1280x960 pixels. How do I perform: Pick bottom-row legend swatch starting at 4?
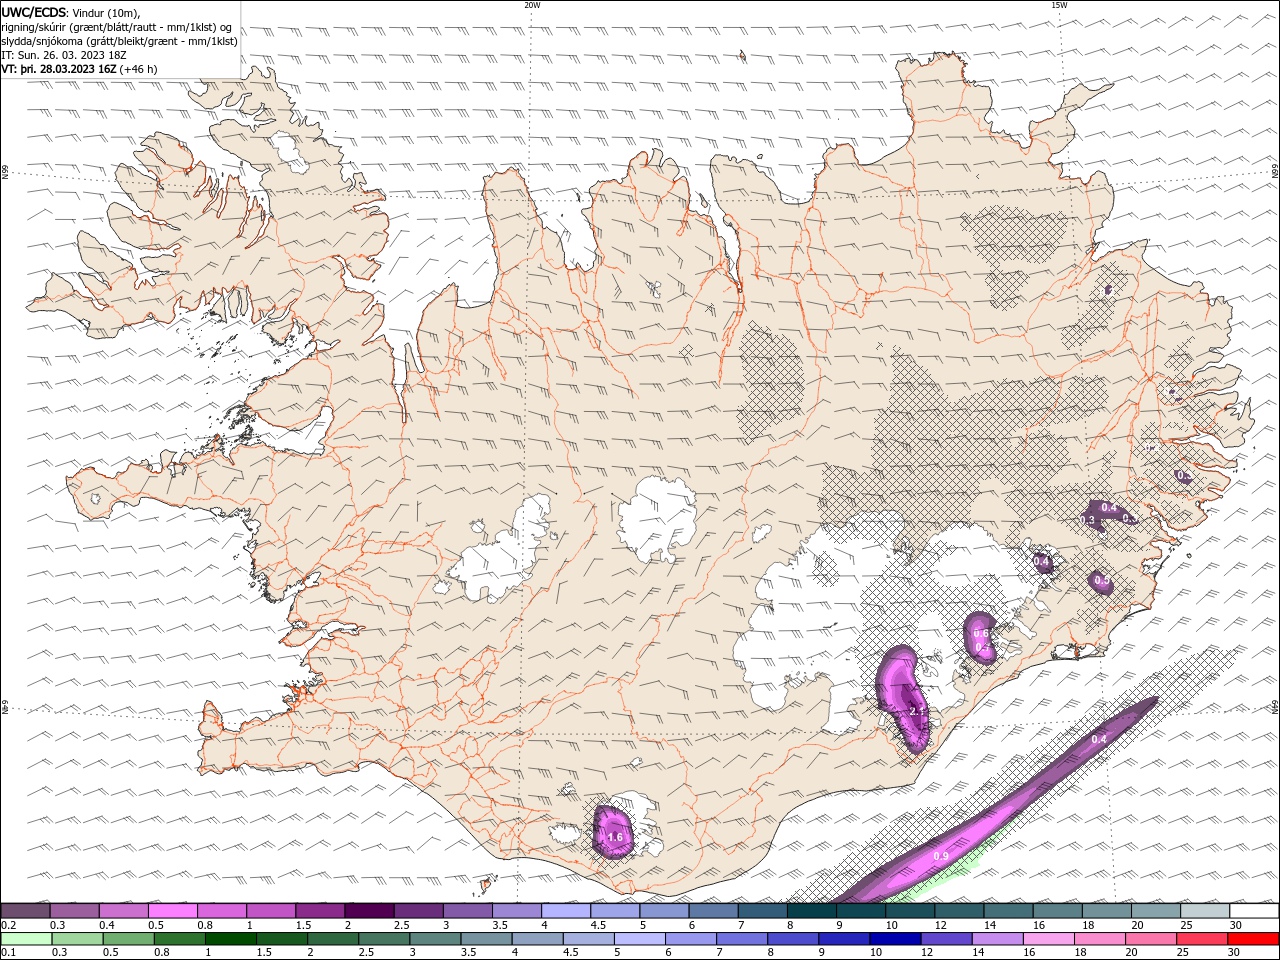(x=537, y=939)
